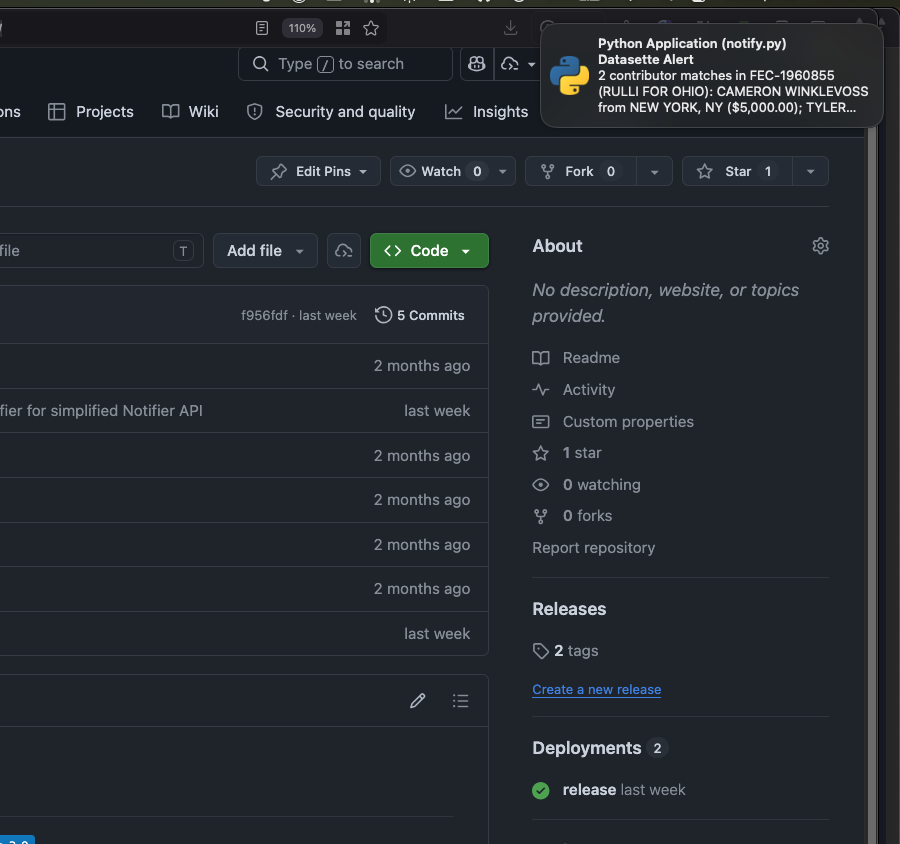900x844 pixels.
Task: Open the Add file dropdown
Action: [265, 251]
